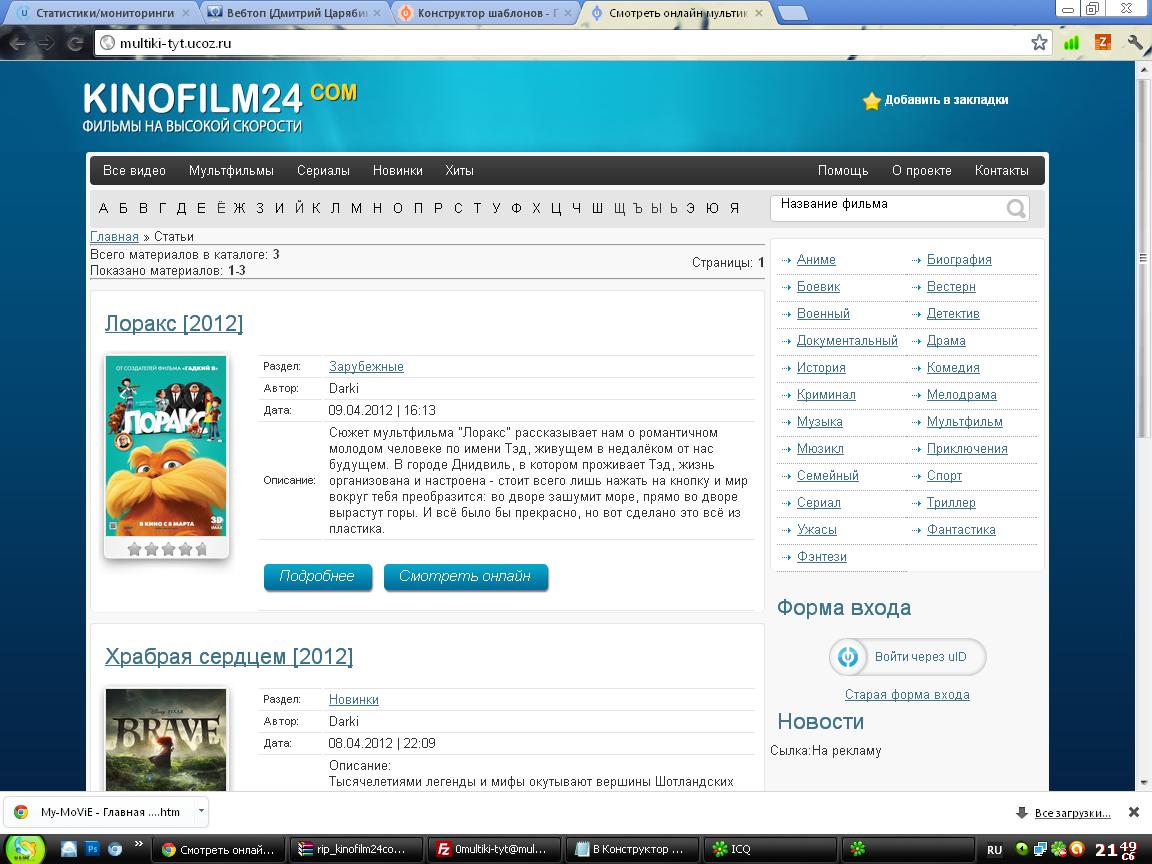Viewport: 1152px width, 864px height.
Task: Switch to the Конструктор шаблонов tab
Action: point(485,13)
